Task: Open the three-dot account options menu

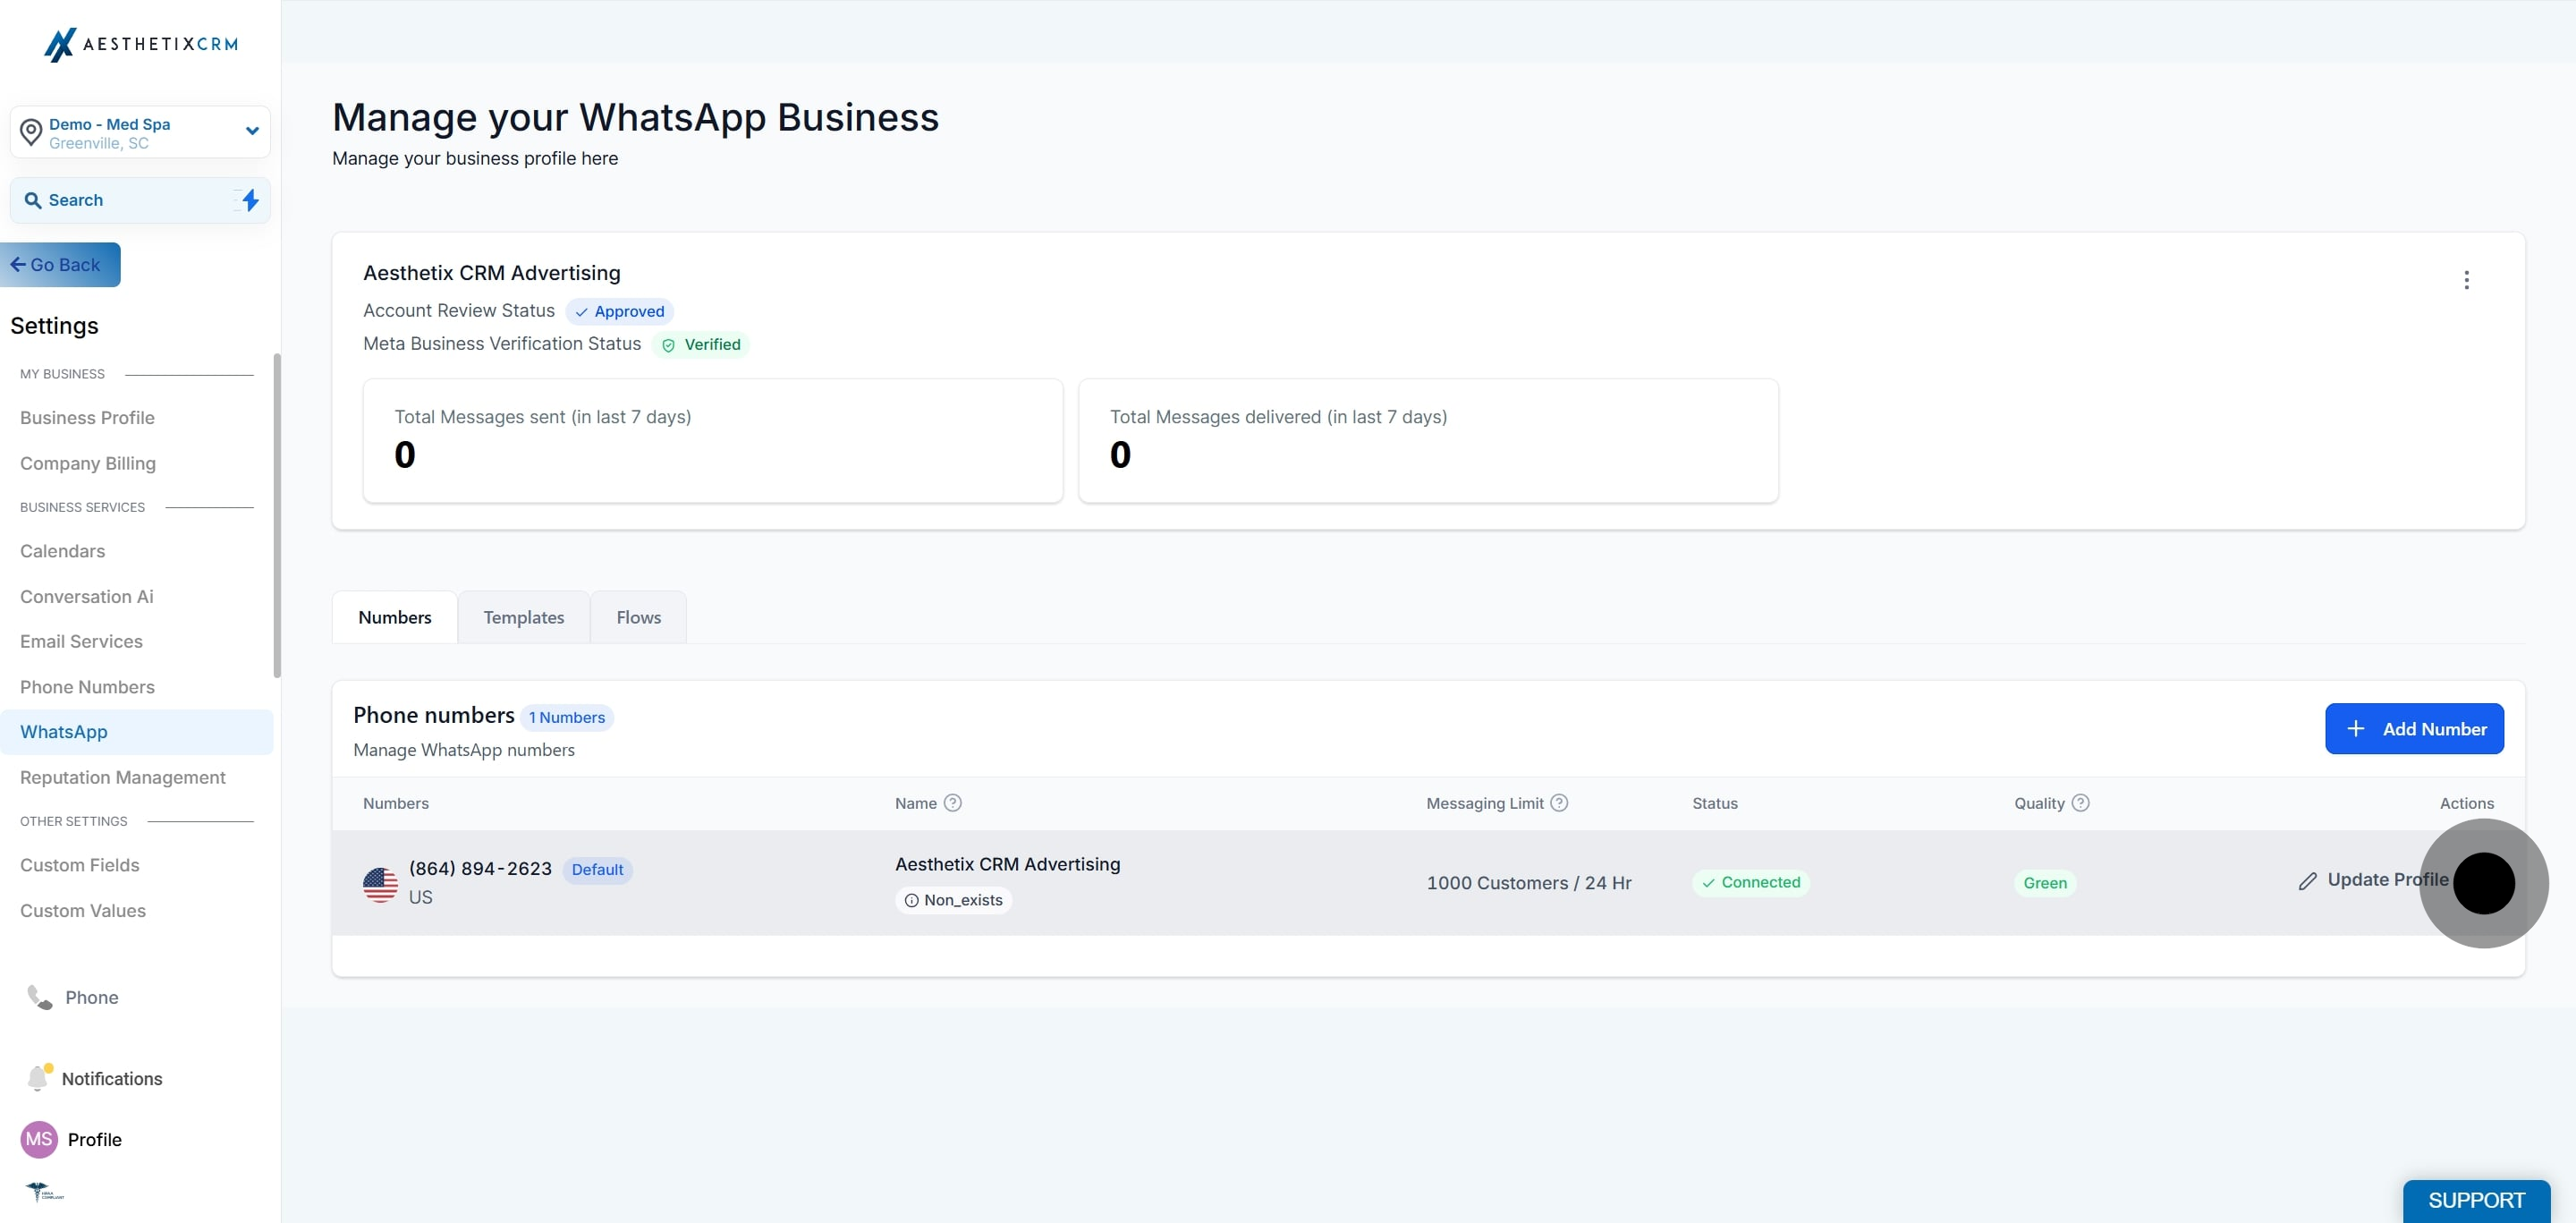Action: coord(2466,280)
